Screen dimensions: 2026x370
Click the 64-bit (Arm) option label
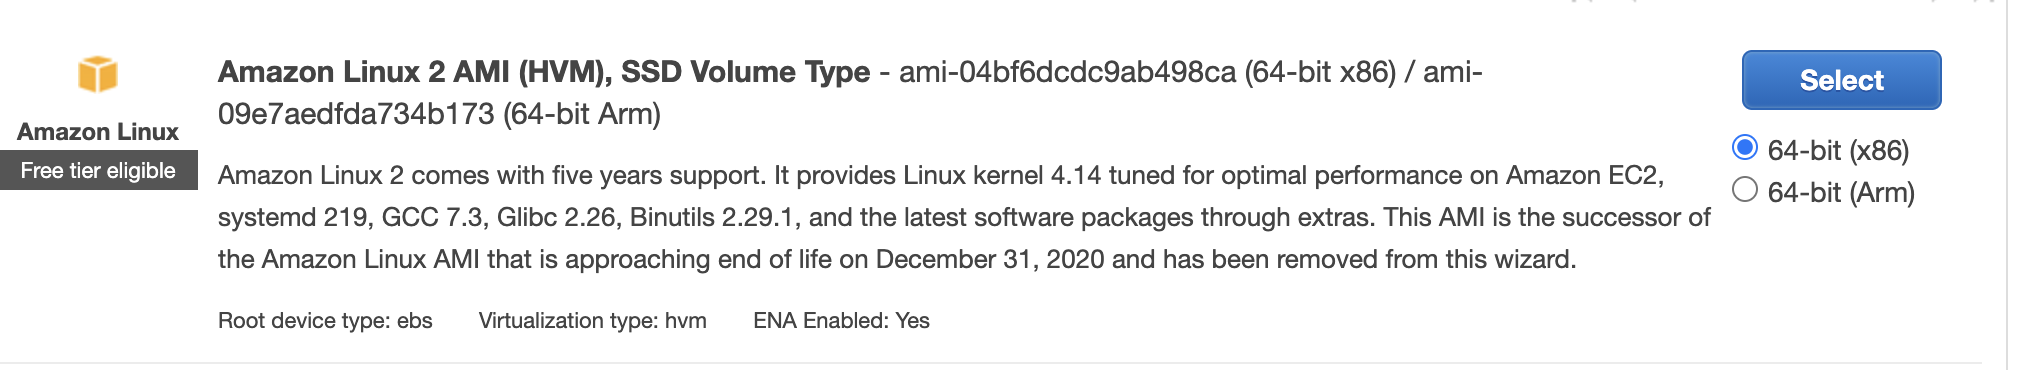pyautogui.click(x=1841, y=192)
